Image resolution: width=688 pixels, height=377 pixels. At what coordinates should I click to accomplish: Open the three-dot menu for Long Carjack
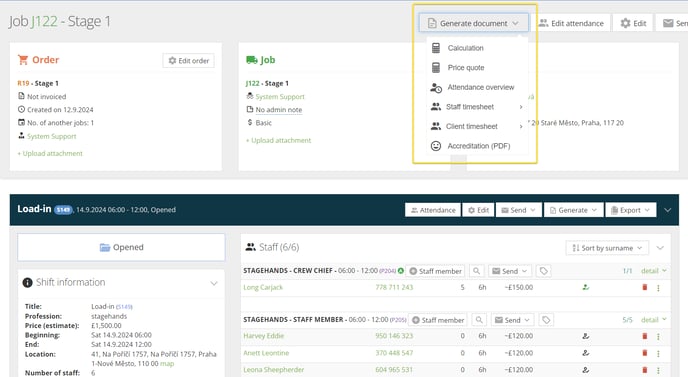coord(658,288)
